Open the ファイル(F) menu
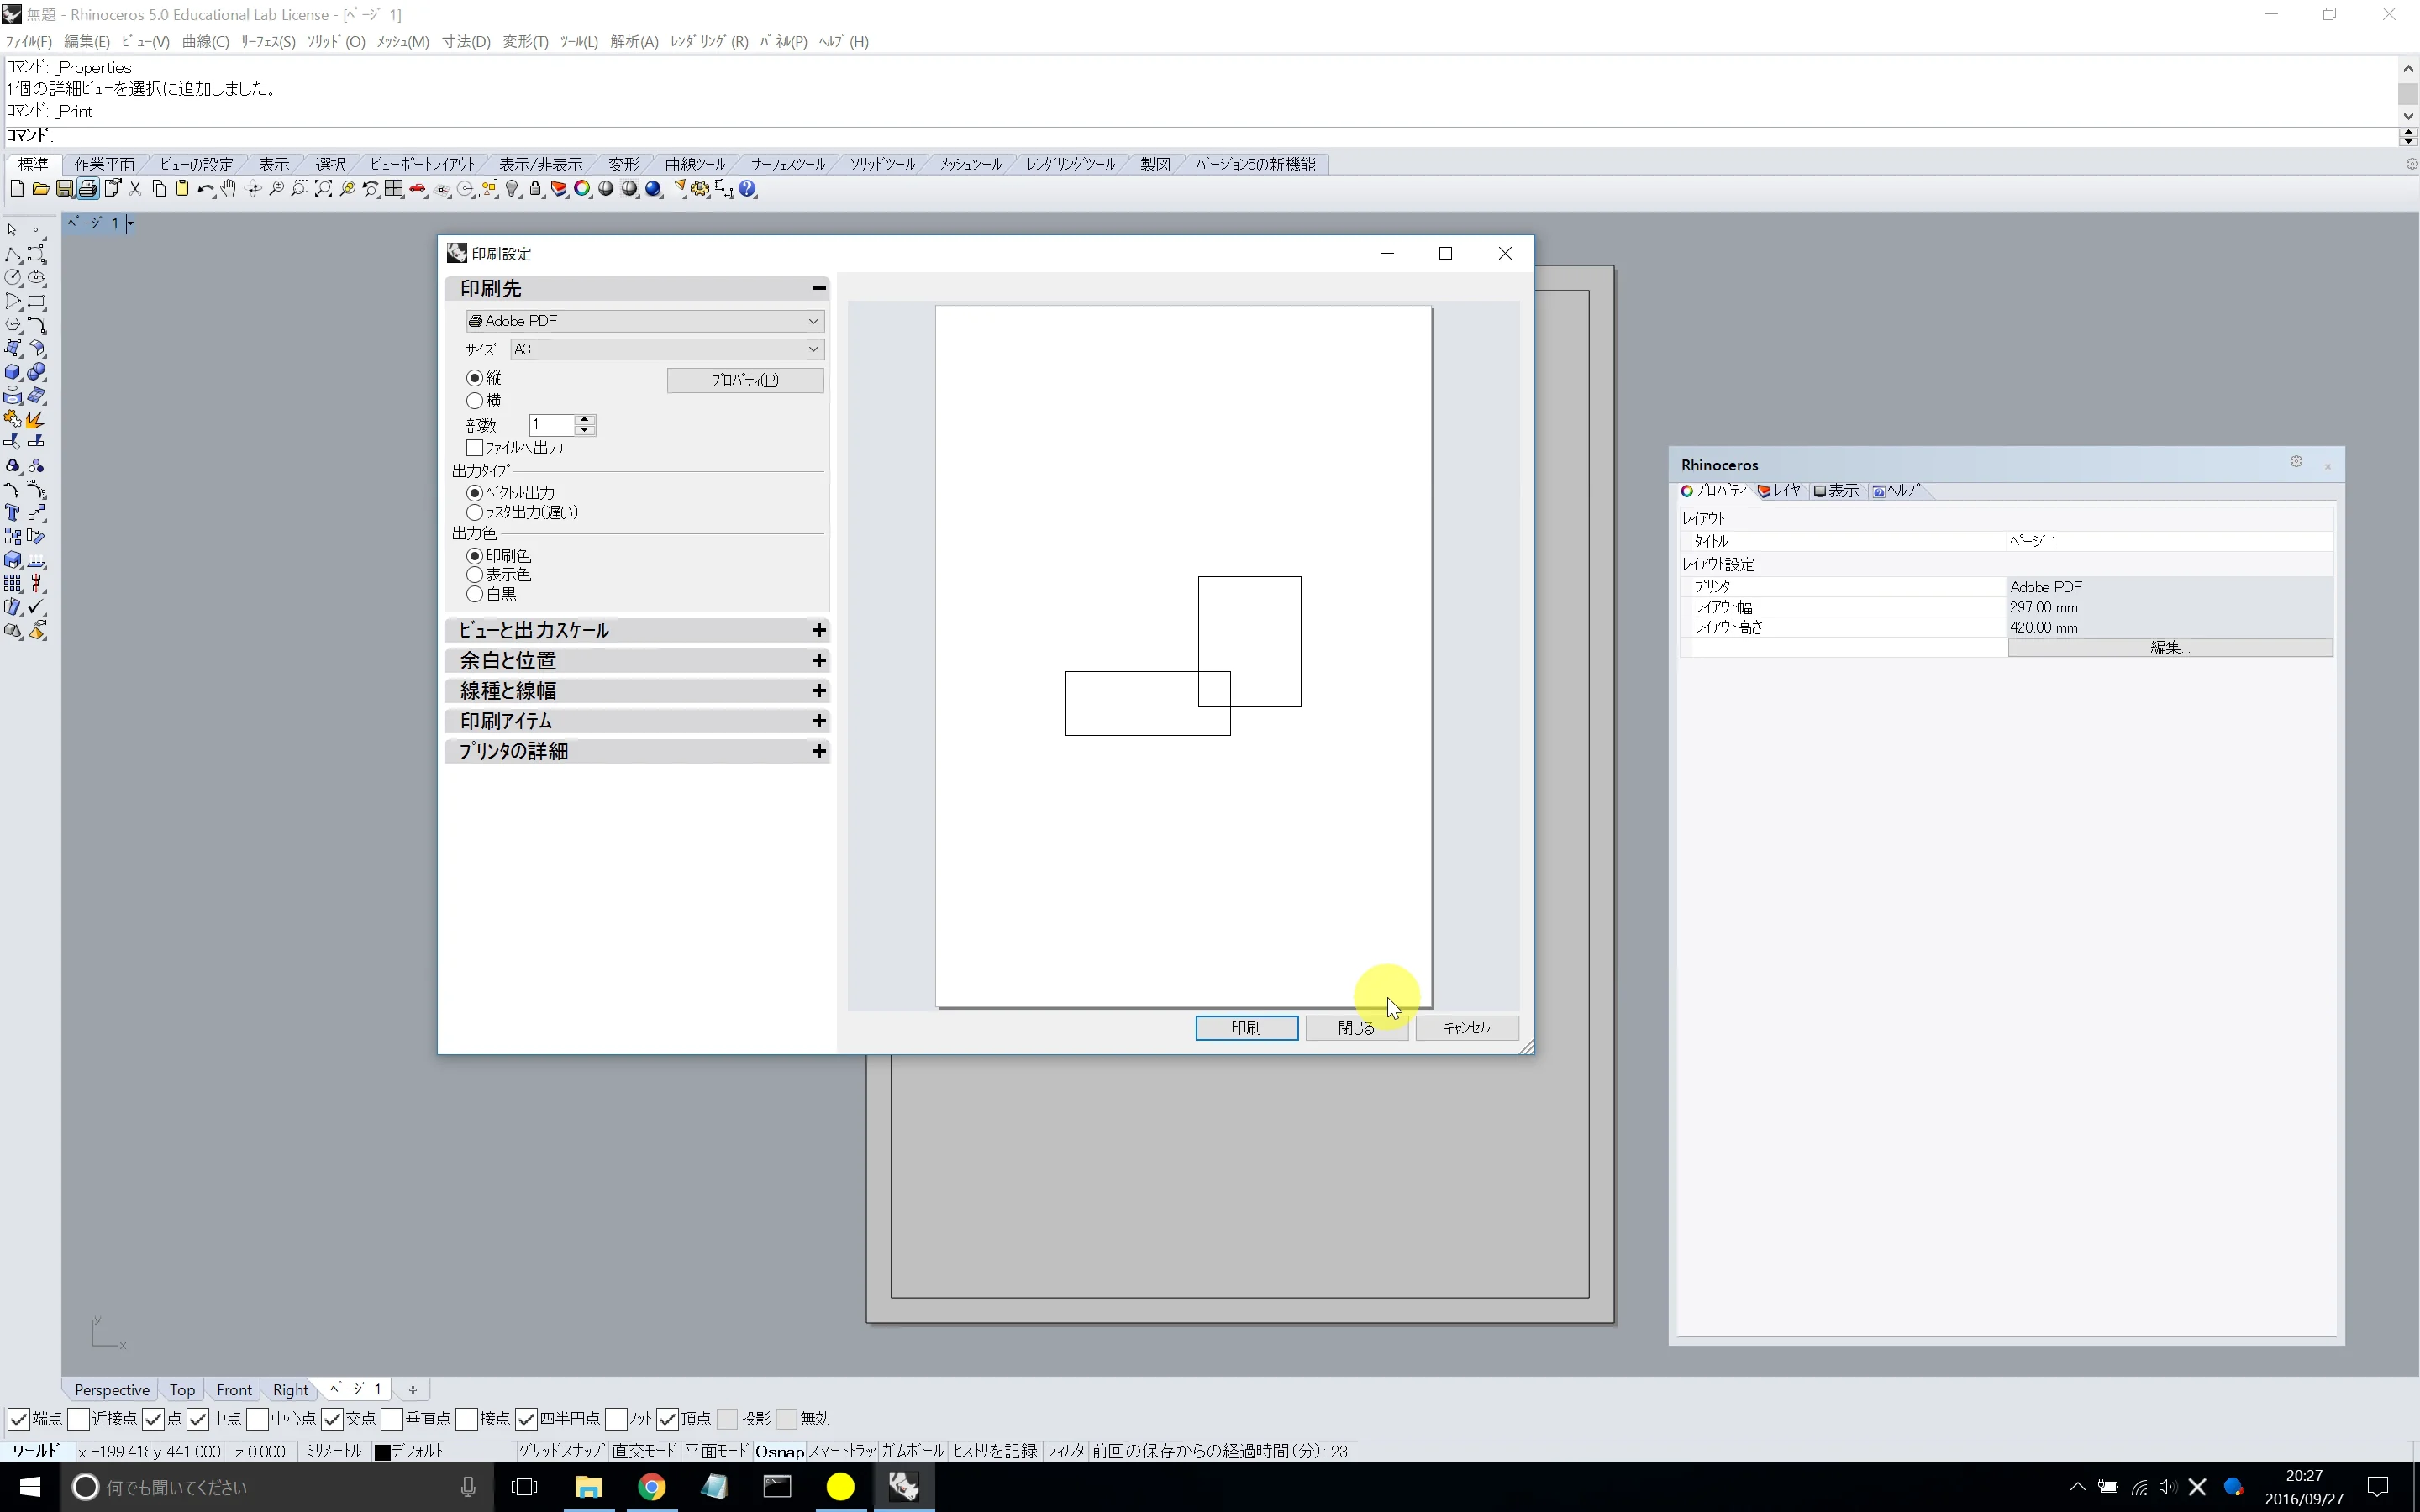Screen dimensions: 2420x1512 (26, 41)
